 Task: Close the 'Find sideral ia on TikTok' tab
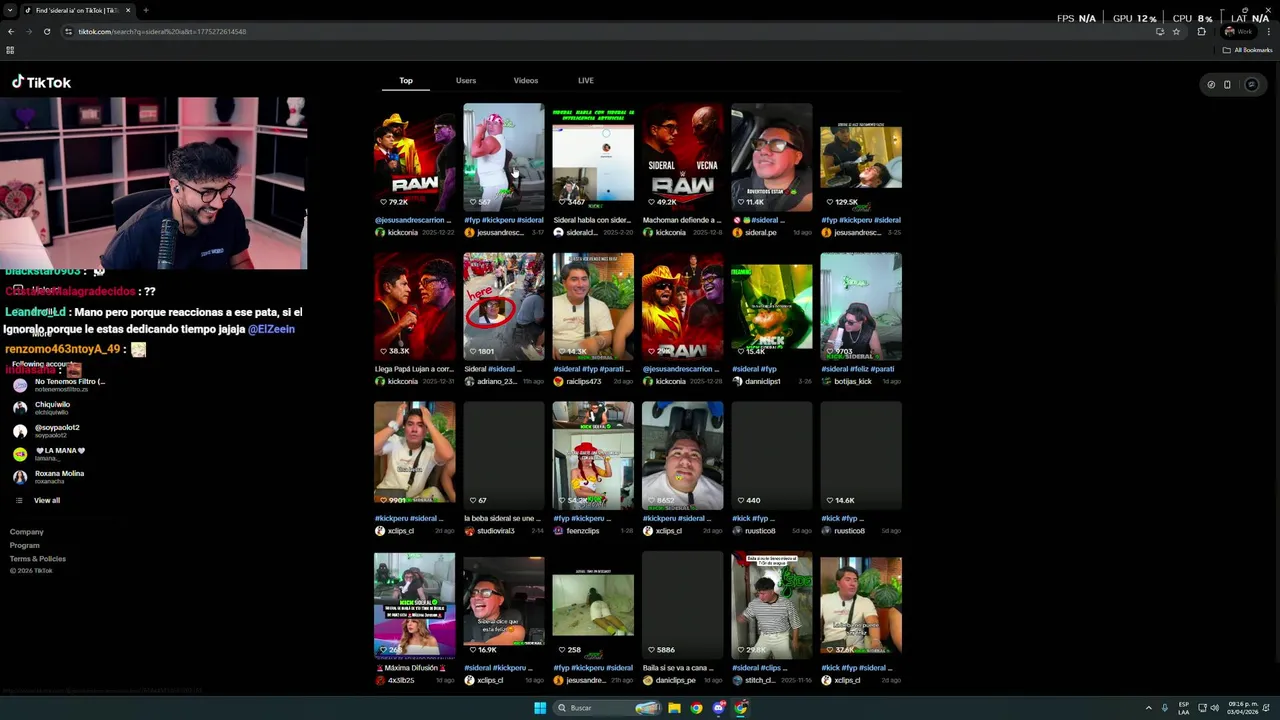(x=128, y=10)
